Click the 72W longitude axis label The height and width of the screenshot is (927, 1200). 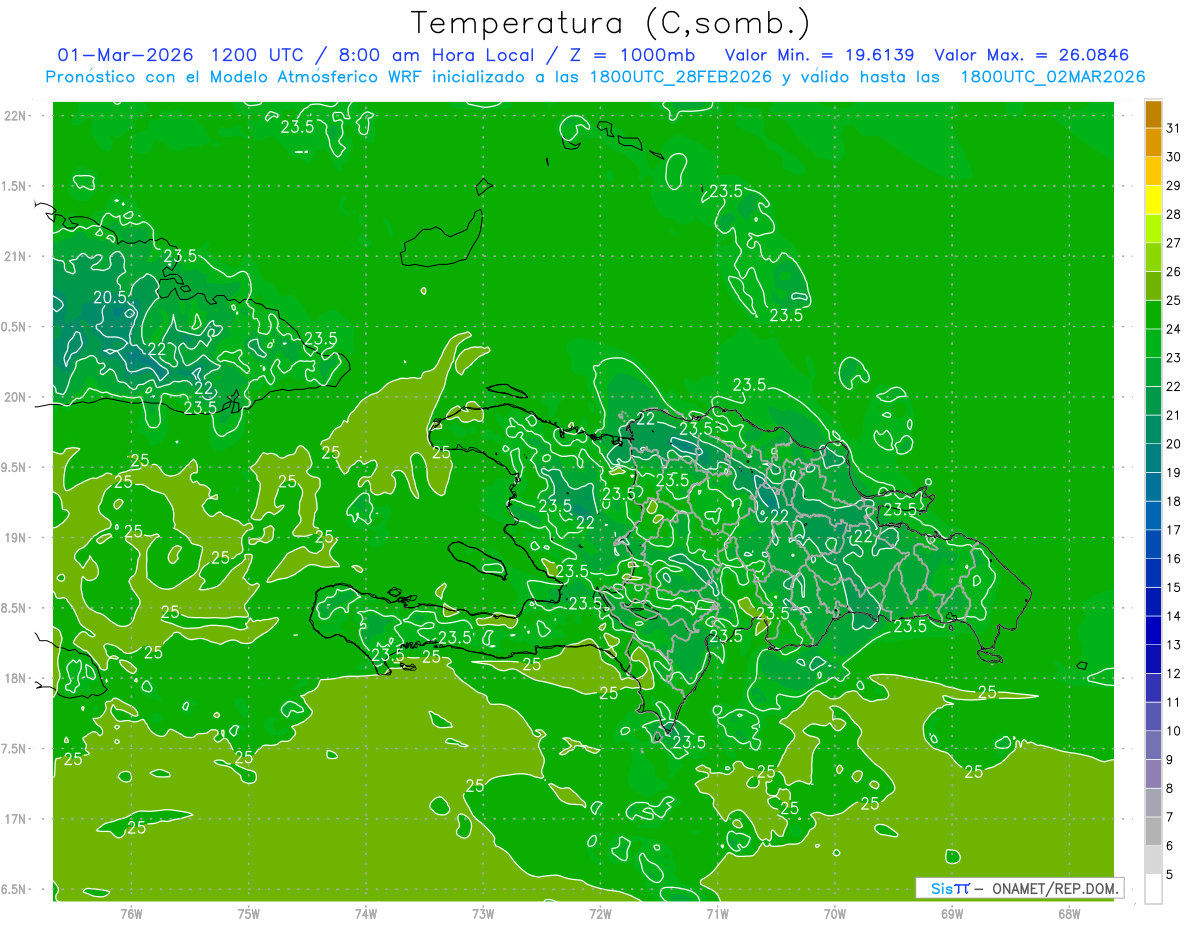[600, 913]
